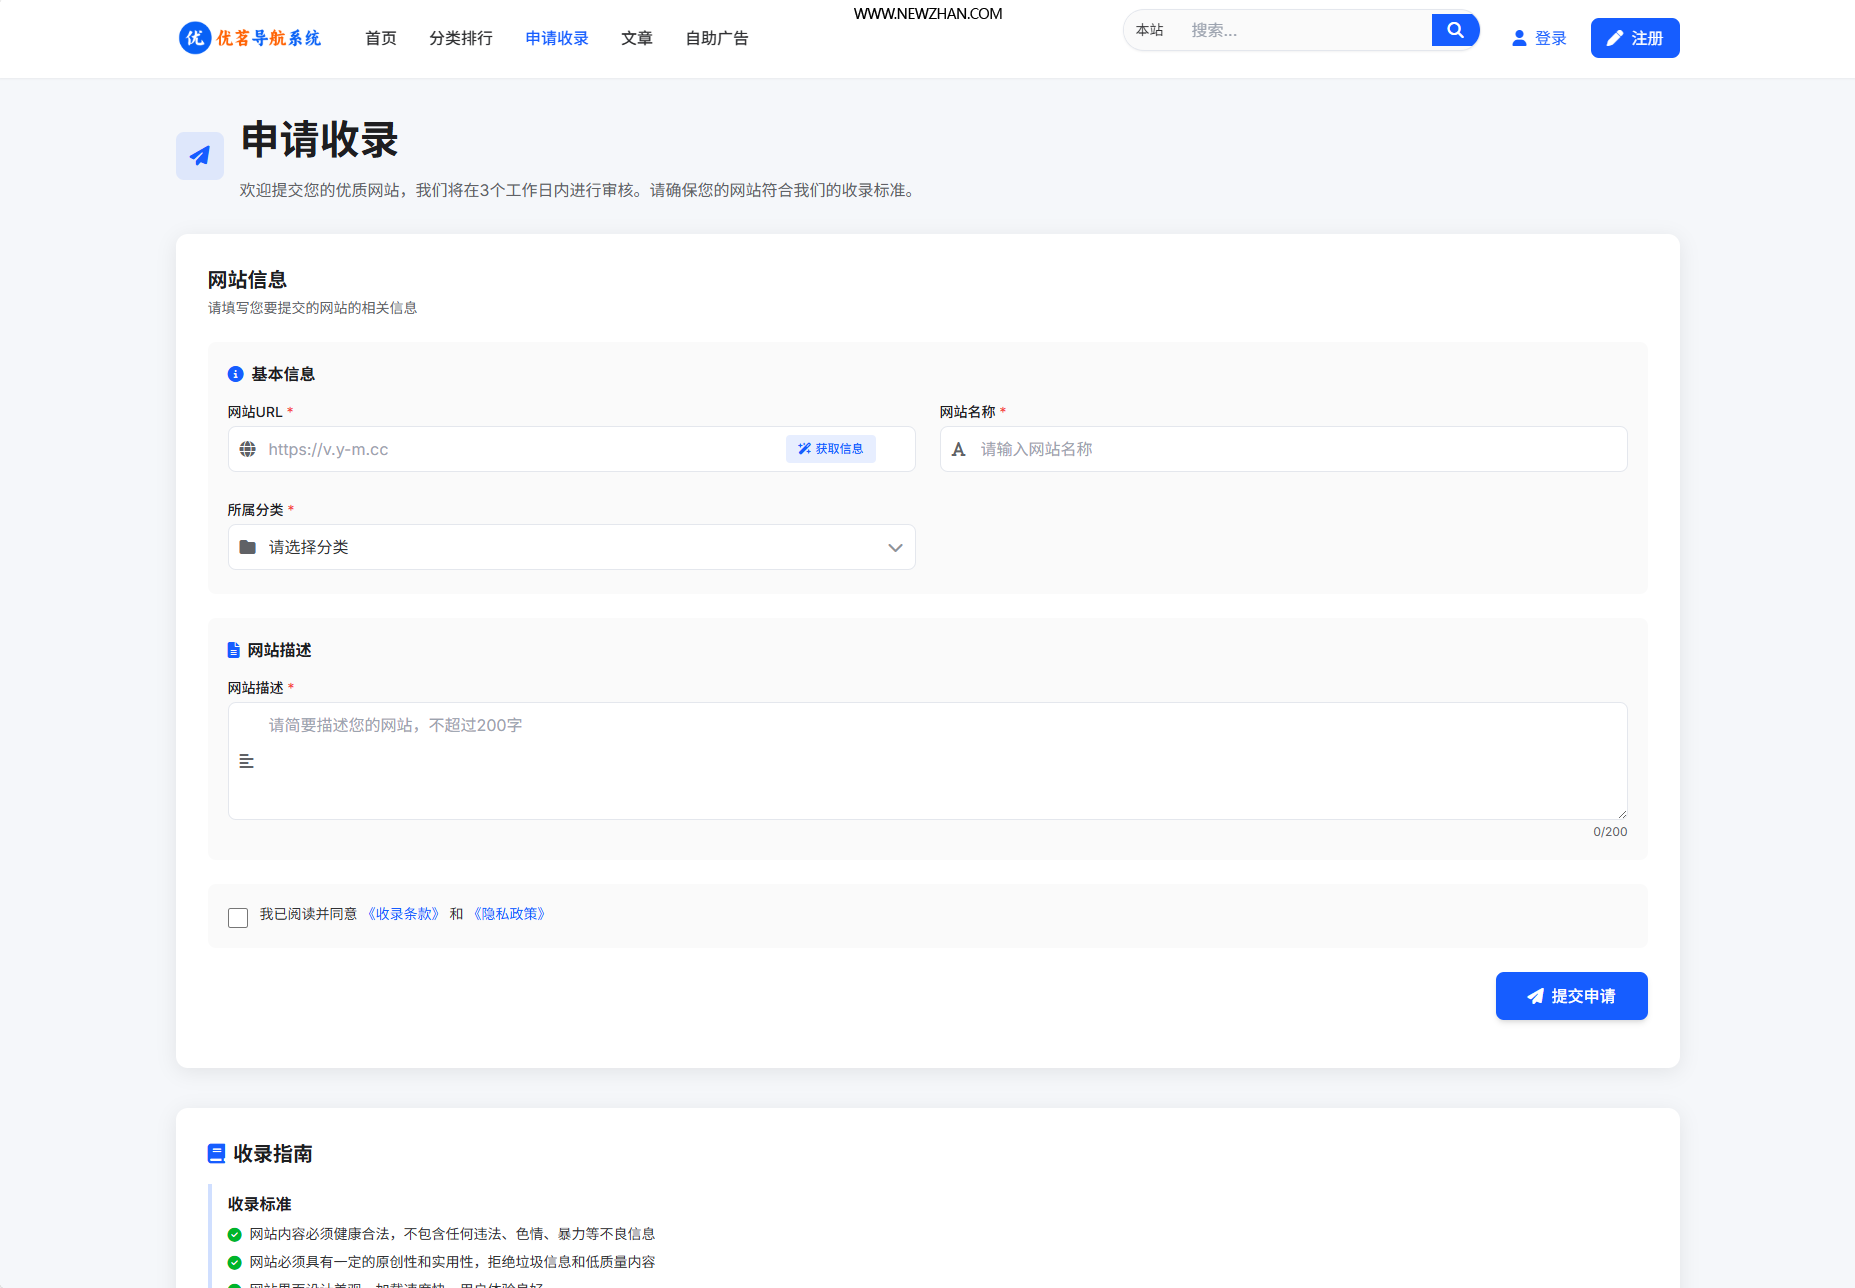The width and height of the screenshot is (1855, 1288).
Task: Click the 0/200 character counter
Action: pos(1610,832)
